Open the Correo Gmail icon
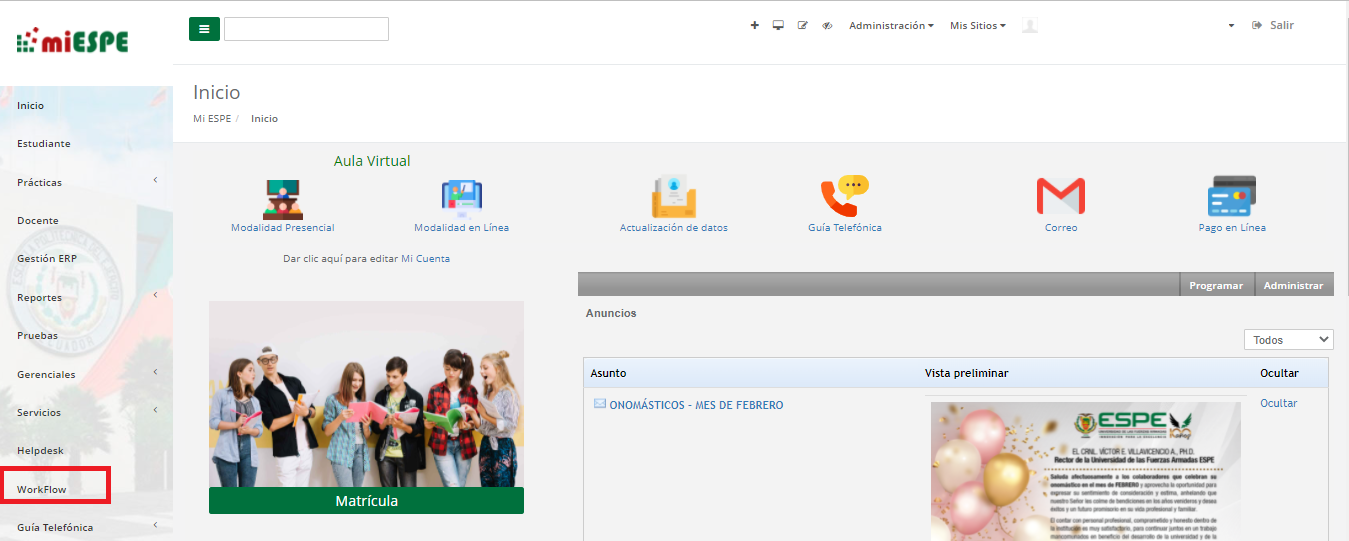The height and width of the screenshot is (541, 1349). tap(1060, 197)
